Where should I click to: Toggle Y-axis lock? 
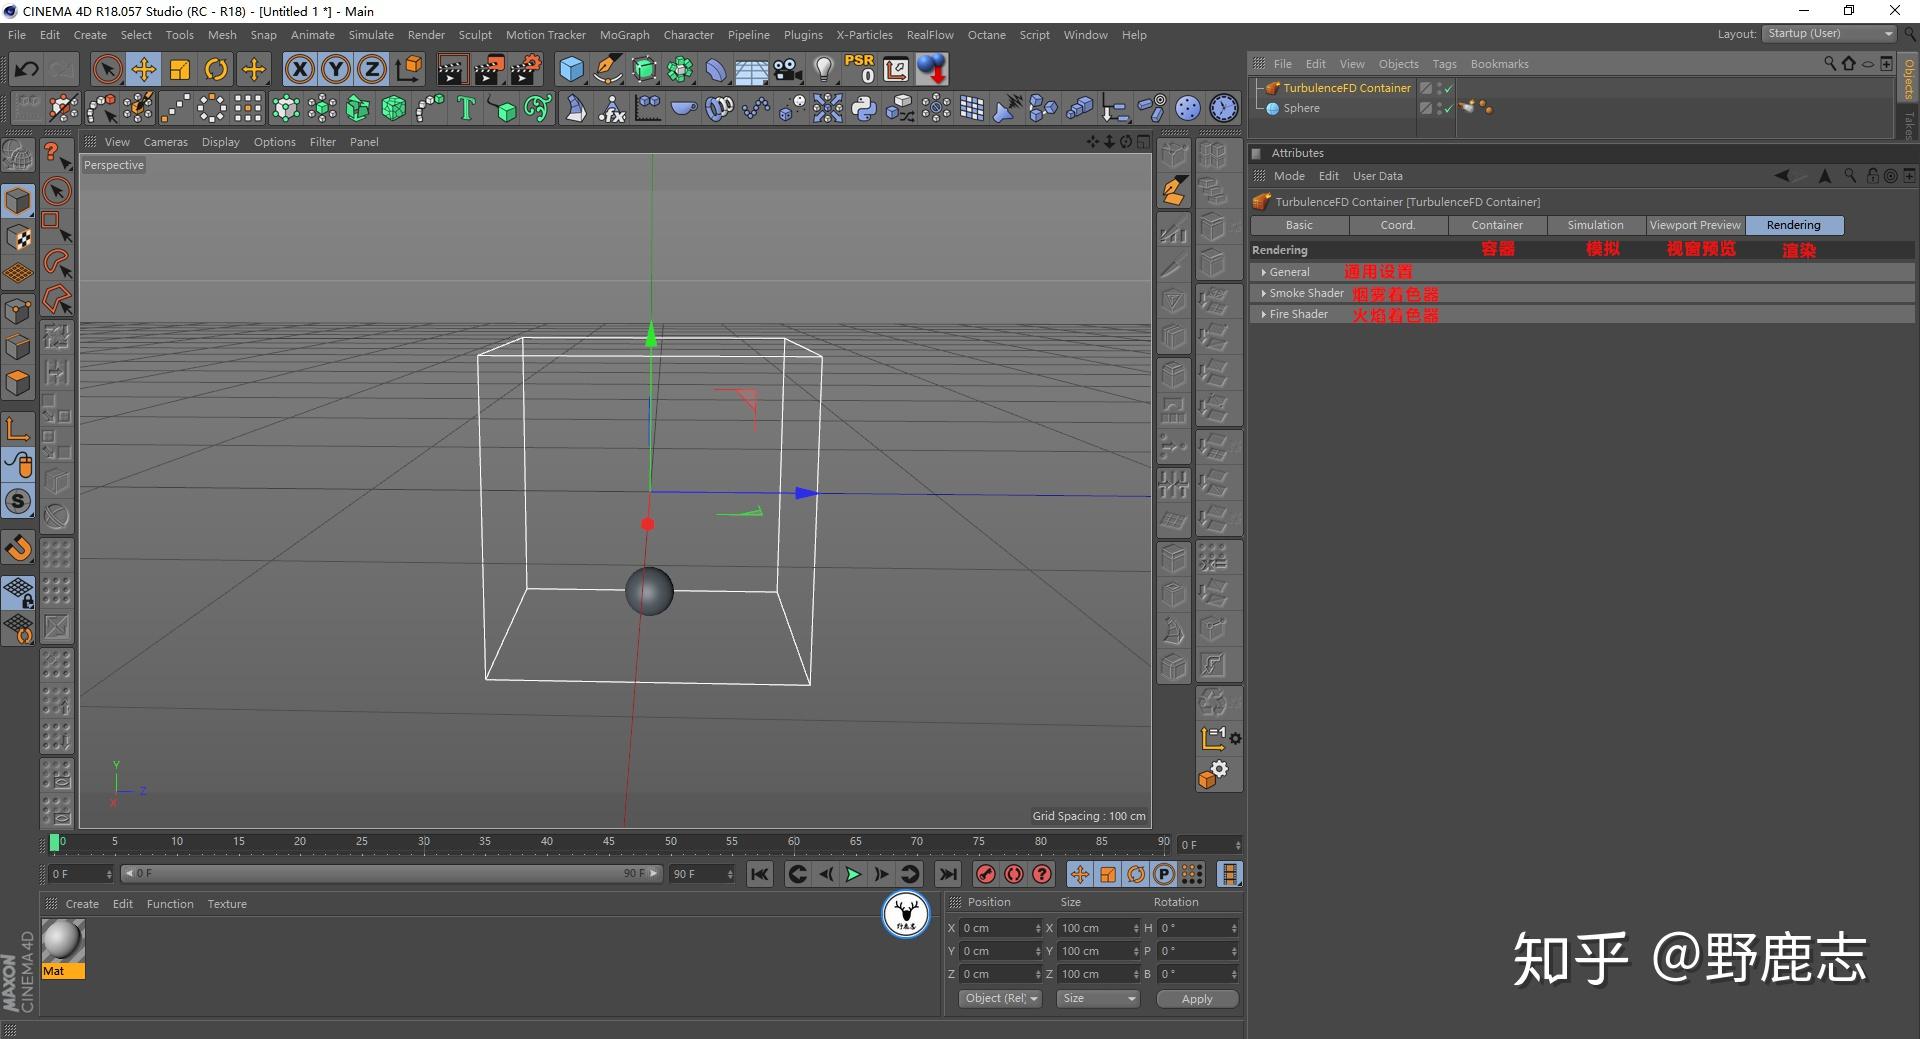pyautogui.click(x=336, y=69)
